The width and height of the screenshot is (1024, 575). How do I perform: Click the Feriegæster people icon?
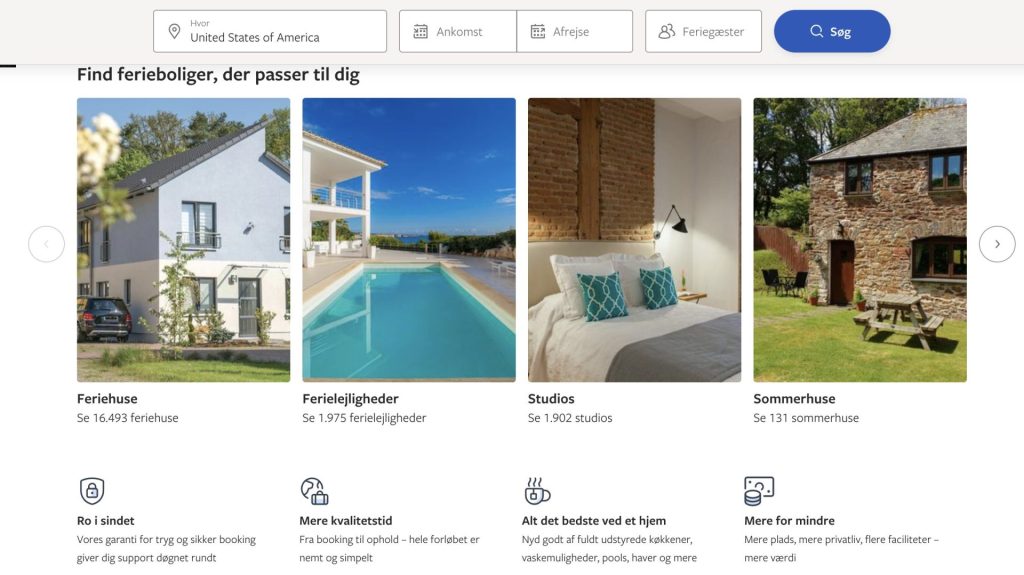coord(666,31)
